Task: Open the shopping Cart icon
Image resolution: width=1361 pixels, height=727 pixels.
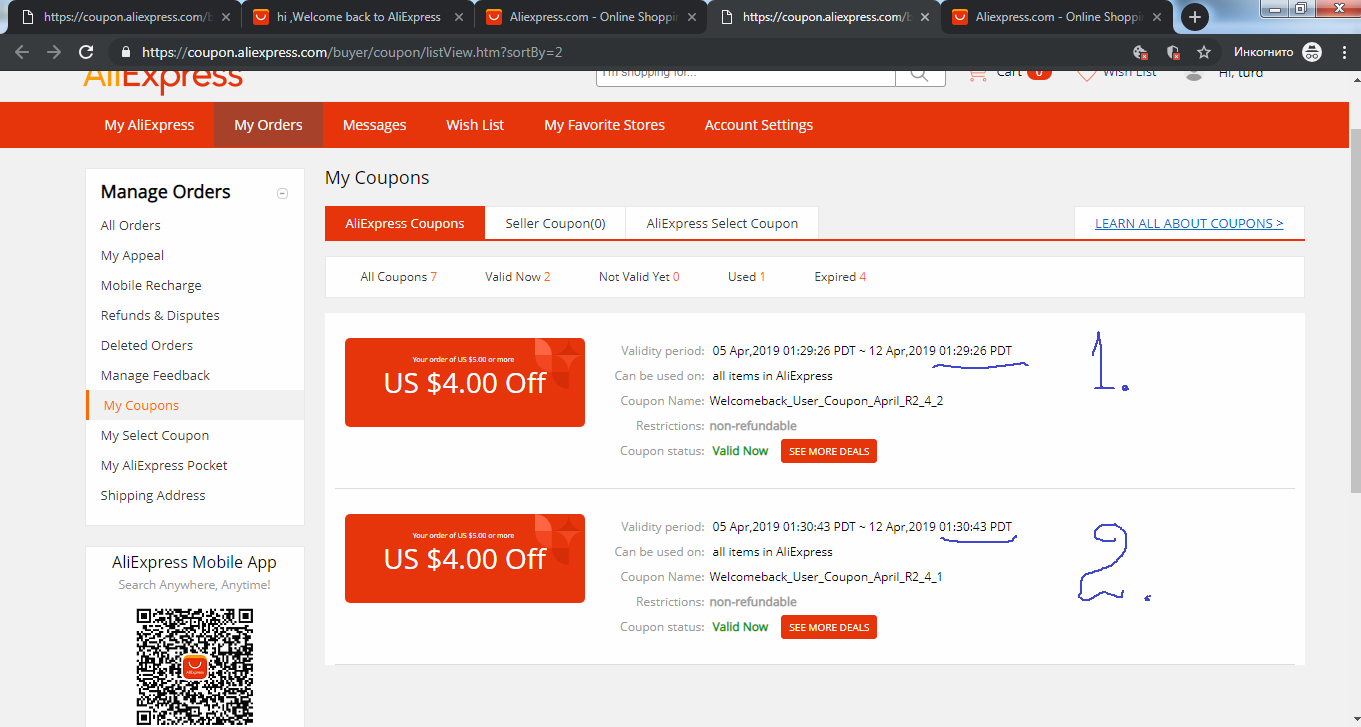Action: point(979,73)
